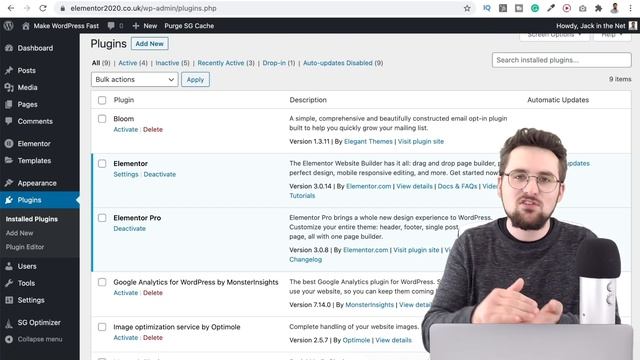Open Dashboard in the sidebar

click(x=35, y=48)
